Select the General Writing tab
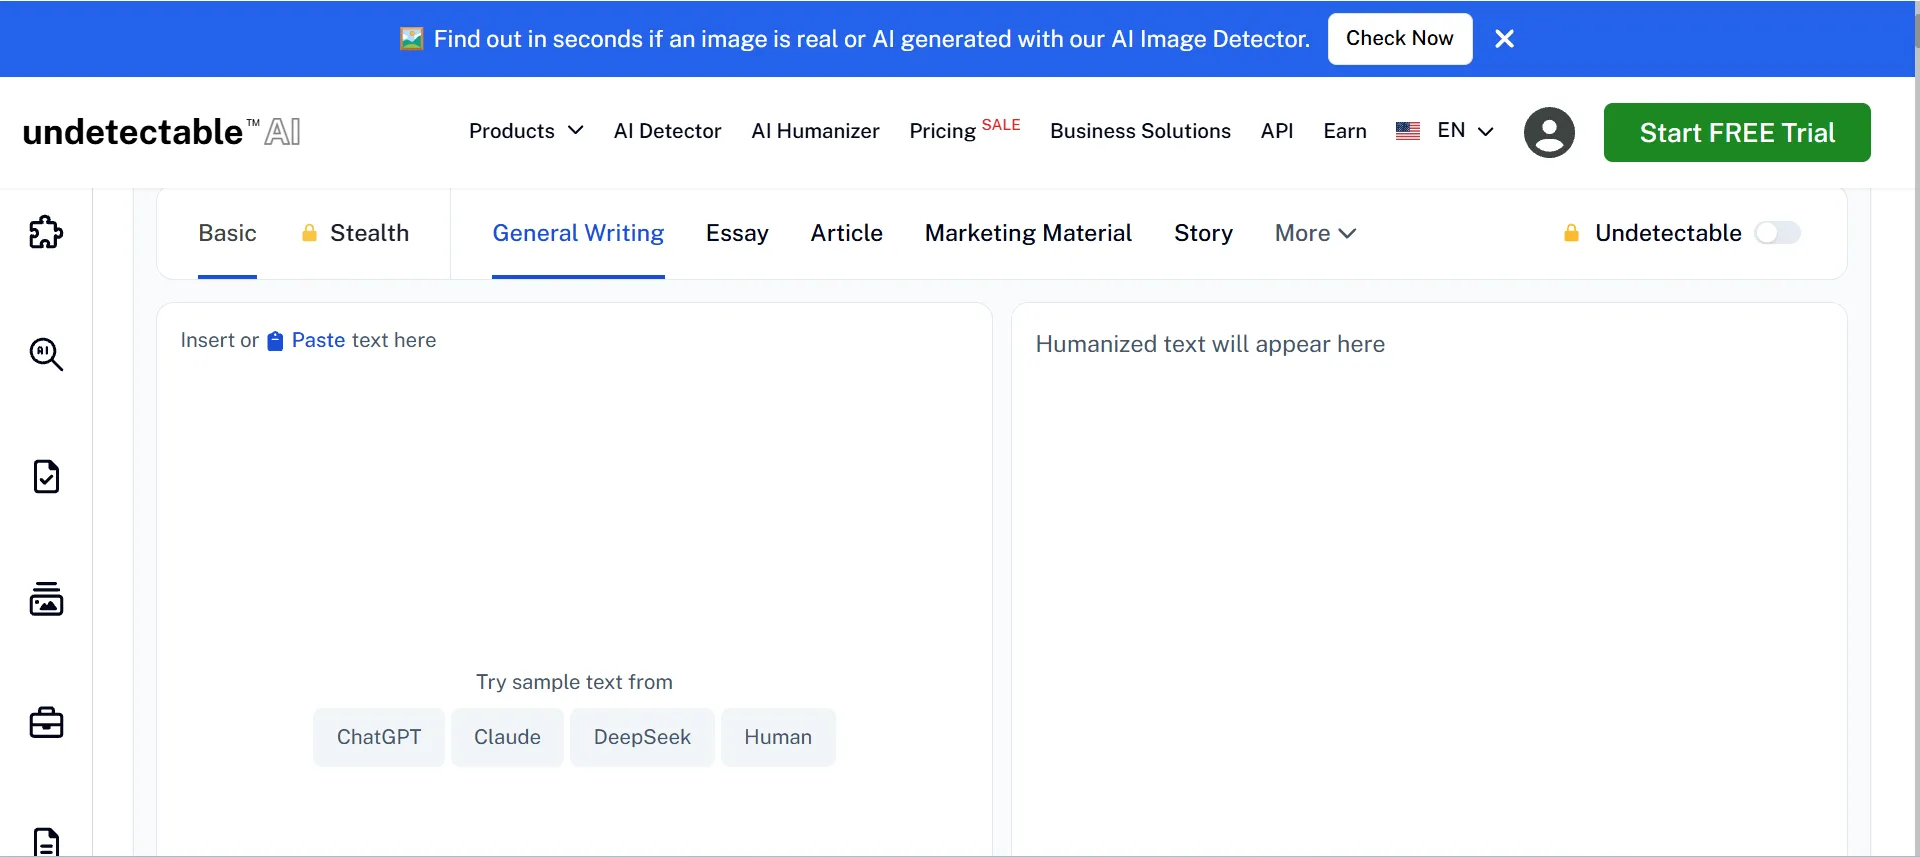The height and width of the screenshot is (857, 1920). (578, 233)
